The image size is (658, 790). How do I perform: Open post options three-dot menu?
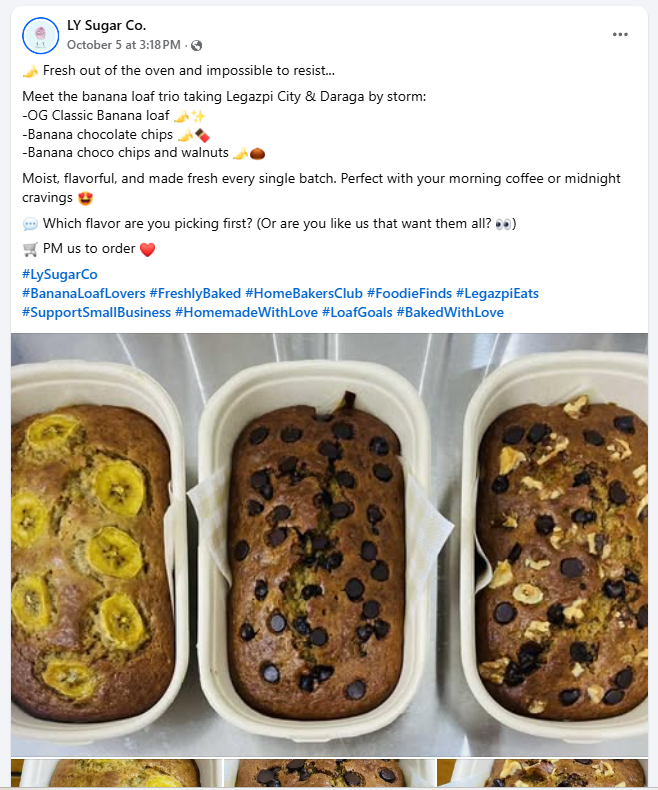point(620,35)
